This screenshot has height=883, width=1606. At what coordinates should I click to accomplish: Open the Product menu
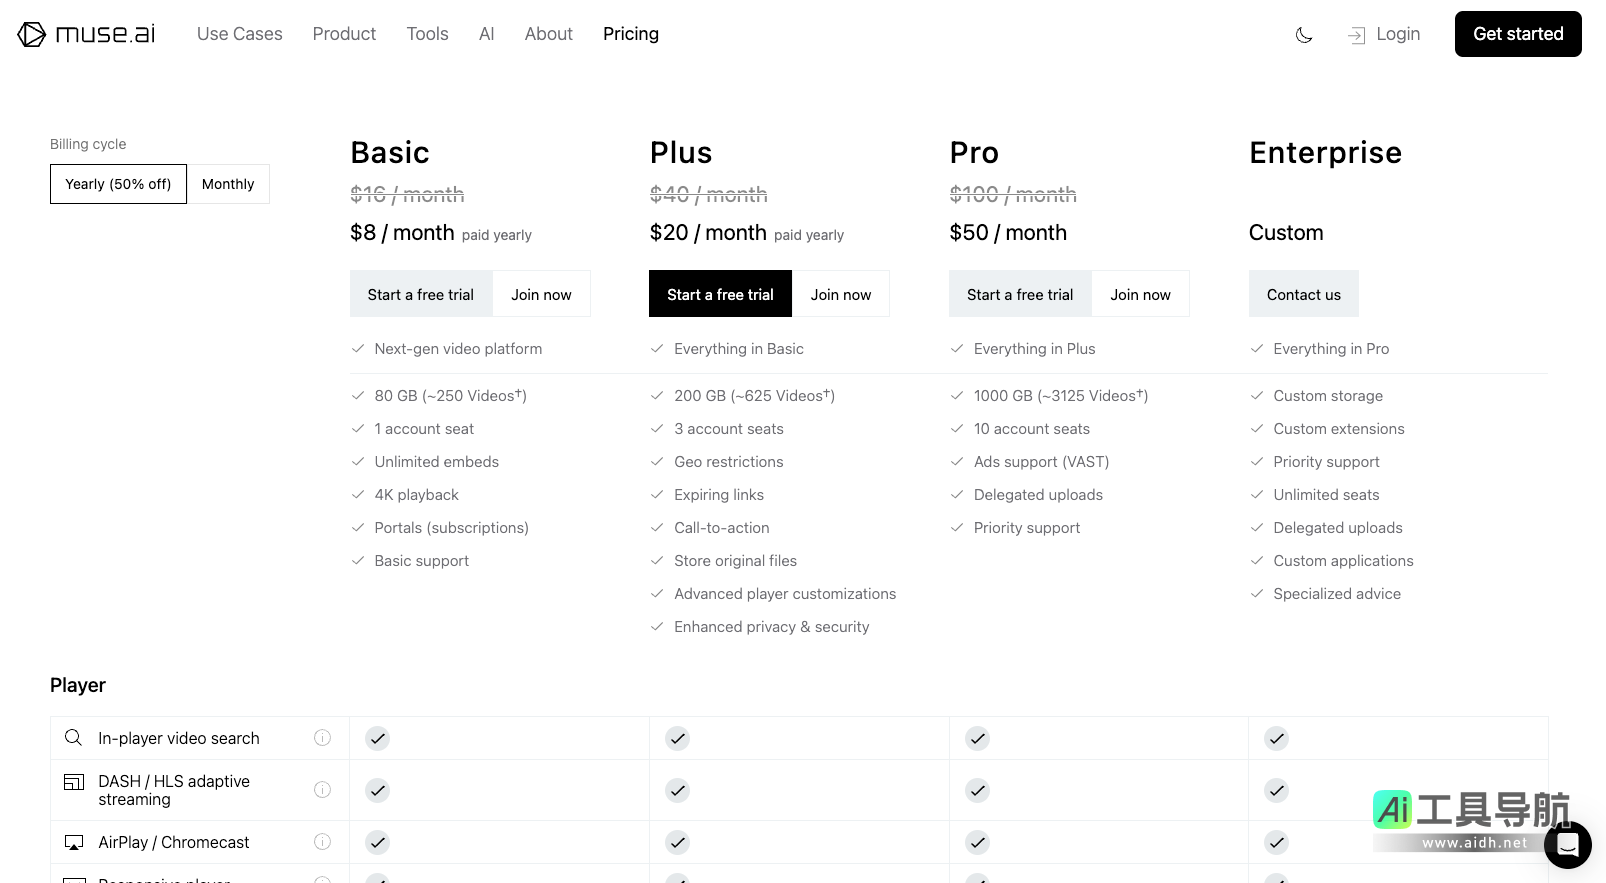(x=344, y=34)
